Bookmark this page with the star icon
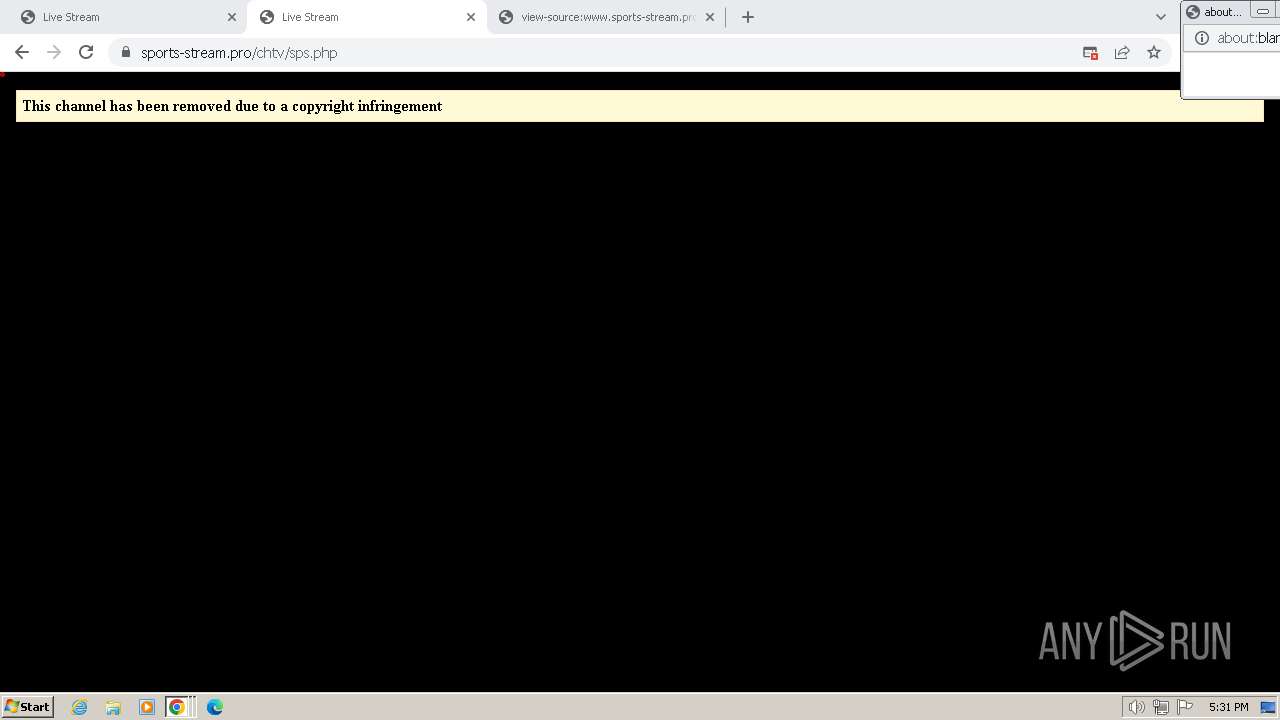 (1154, 52)
